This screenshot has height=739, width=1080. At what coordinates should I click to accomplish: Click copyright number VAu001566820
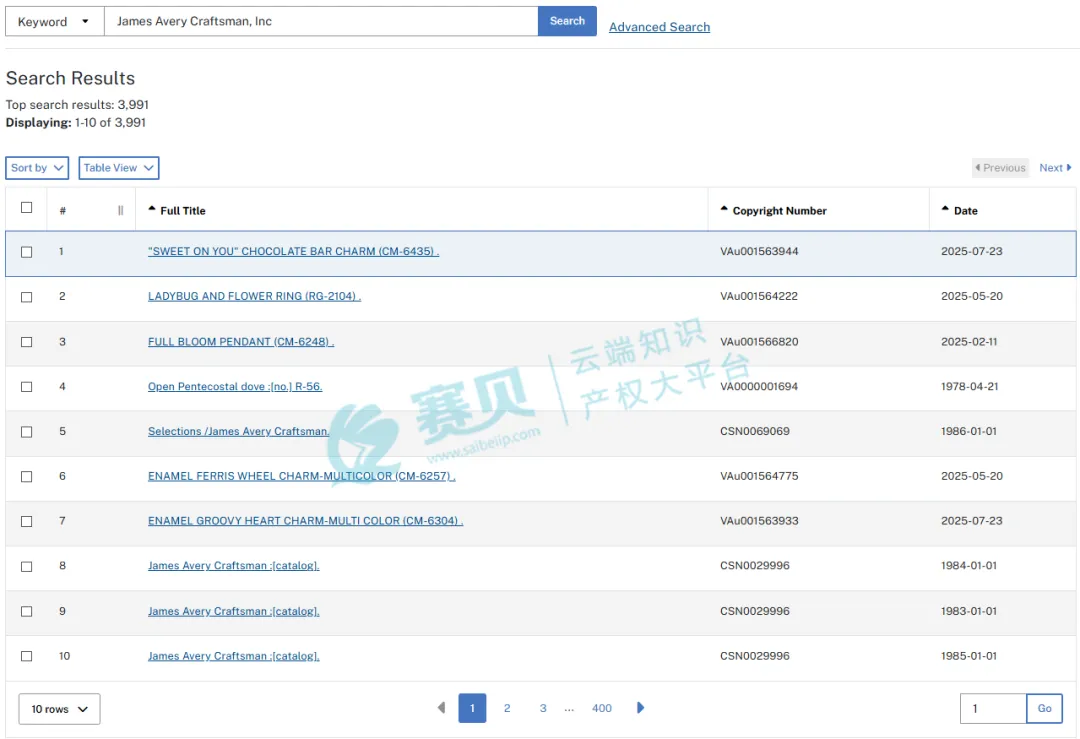coord(759,342)
